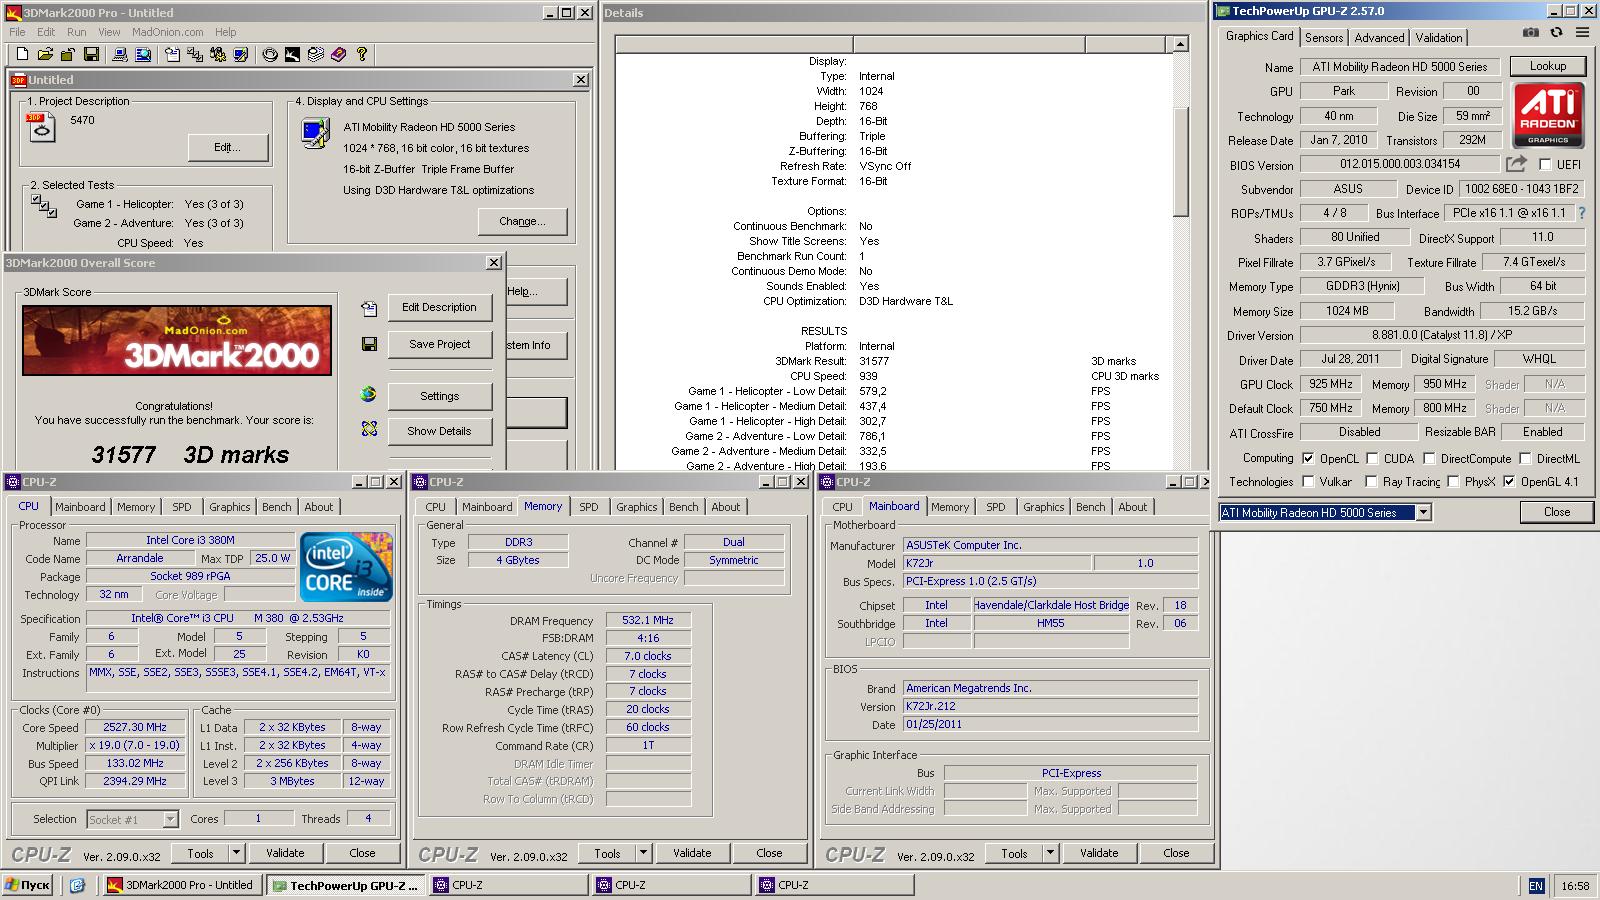1600x900 pixels.
Task: Click the Save Project button
Action: (439, 344)
